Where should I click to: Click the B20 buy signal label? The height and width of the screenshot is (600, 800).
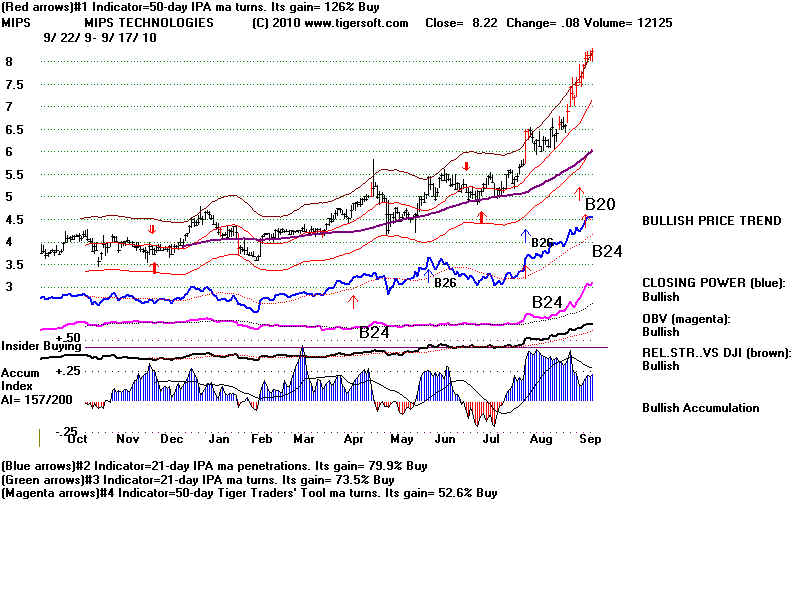[x=602, y=206]
